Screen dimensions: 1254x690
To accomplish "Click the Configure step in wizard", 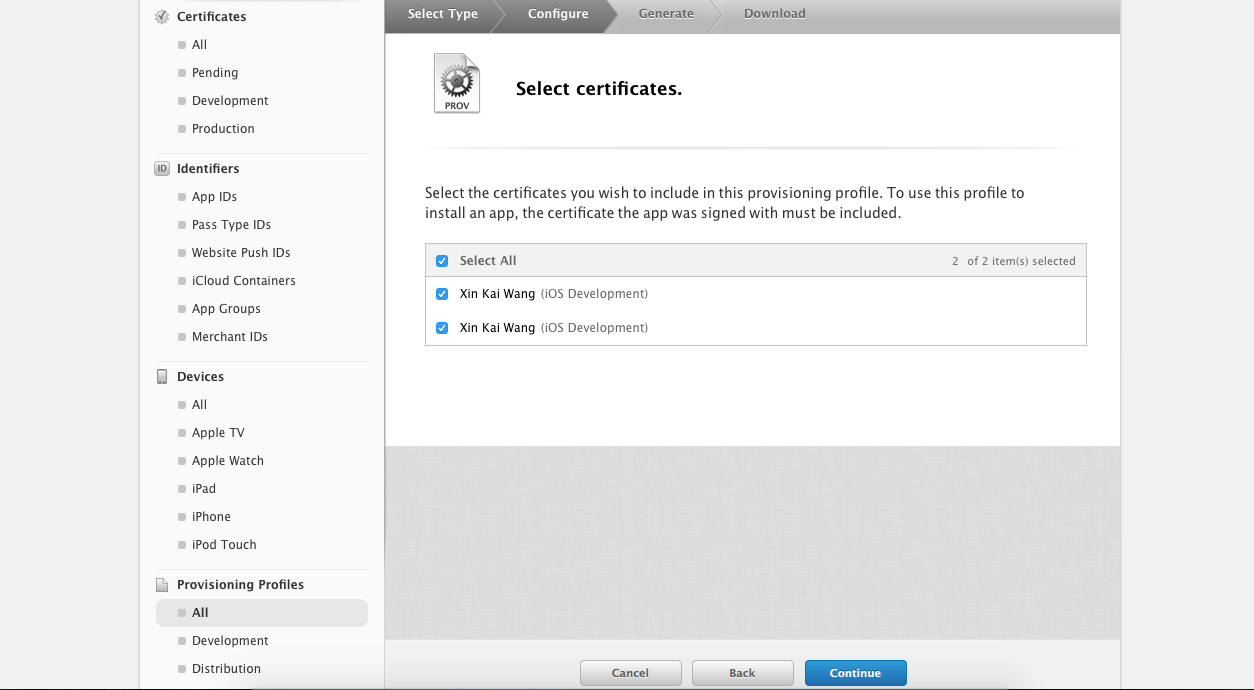I will [x=558, y=14].
